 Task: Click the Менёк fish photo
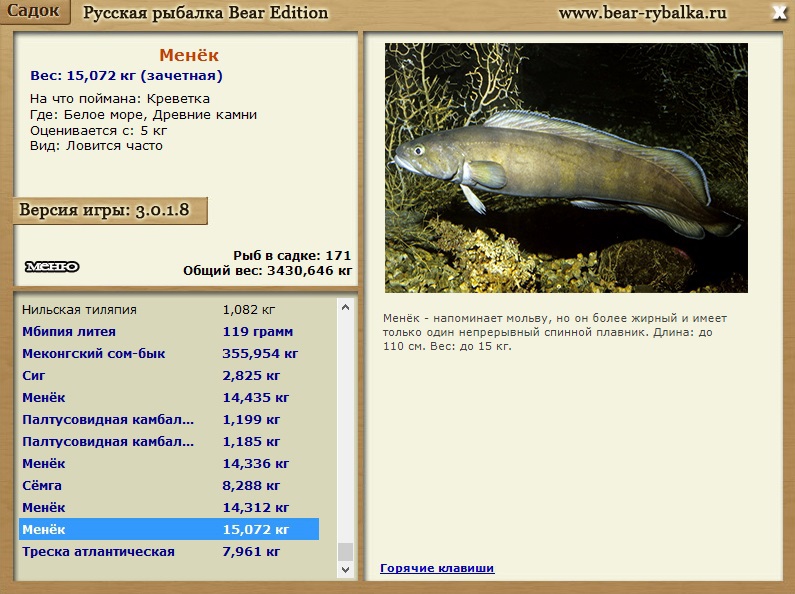point(566,168)
